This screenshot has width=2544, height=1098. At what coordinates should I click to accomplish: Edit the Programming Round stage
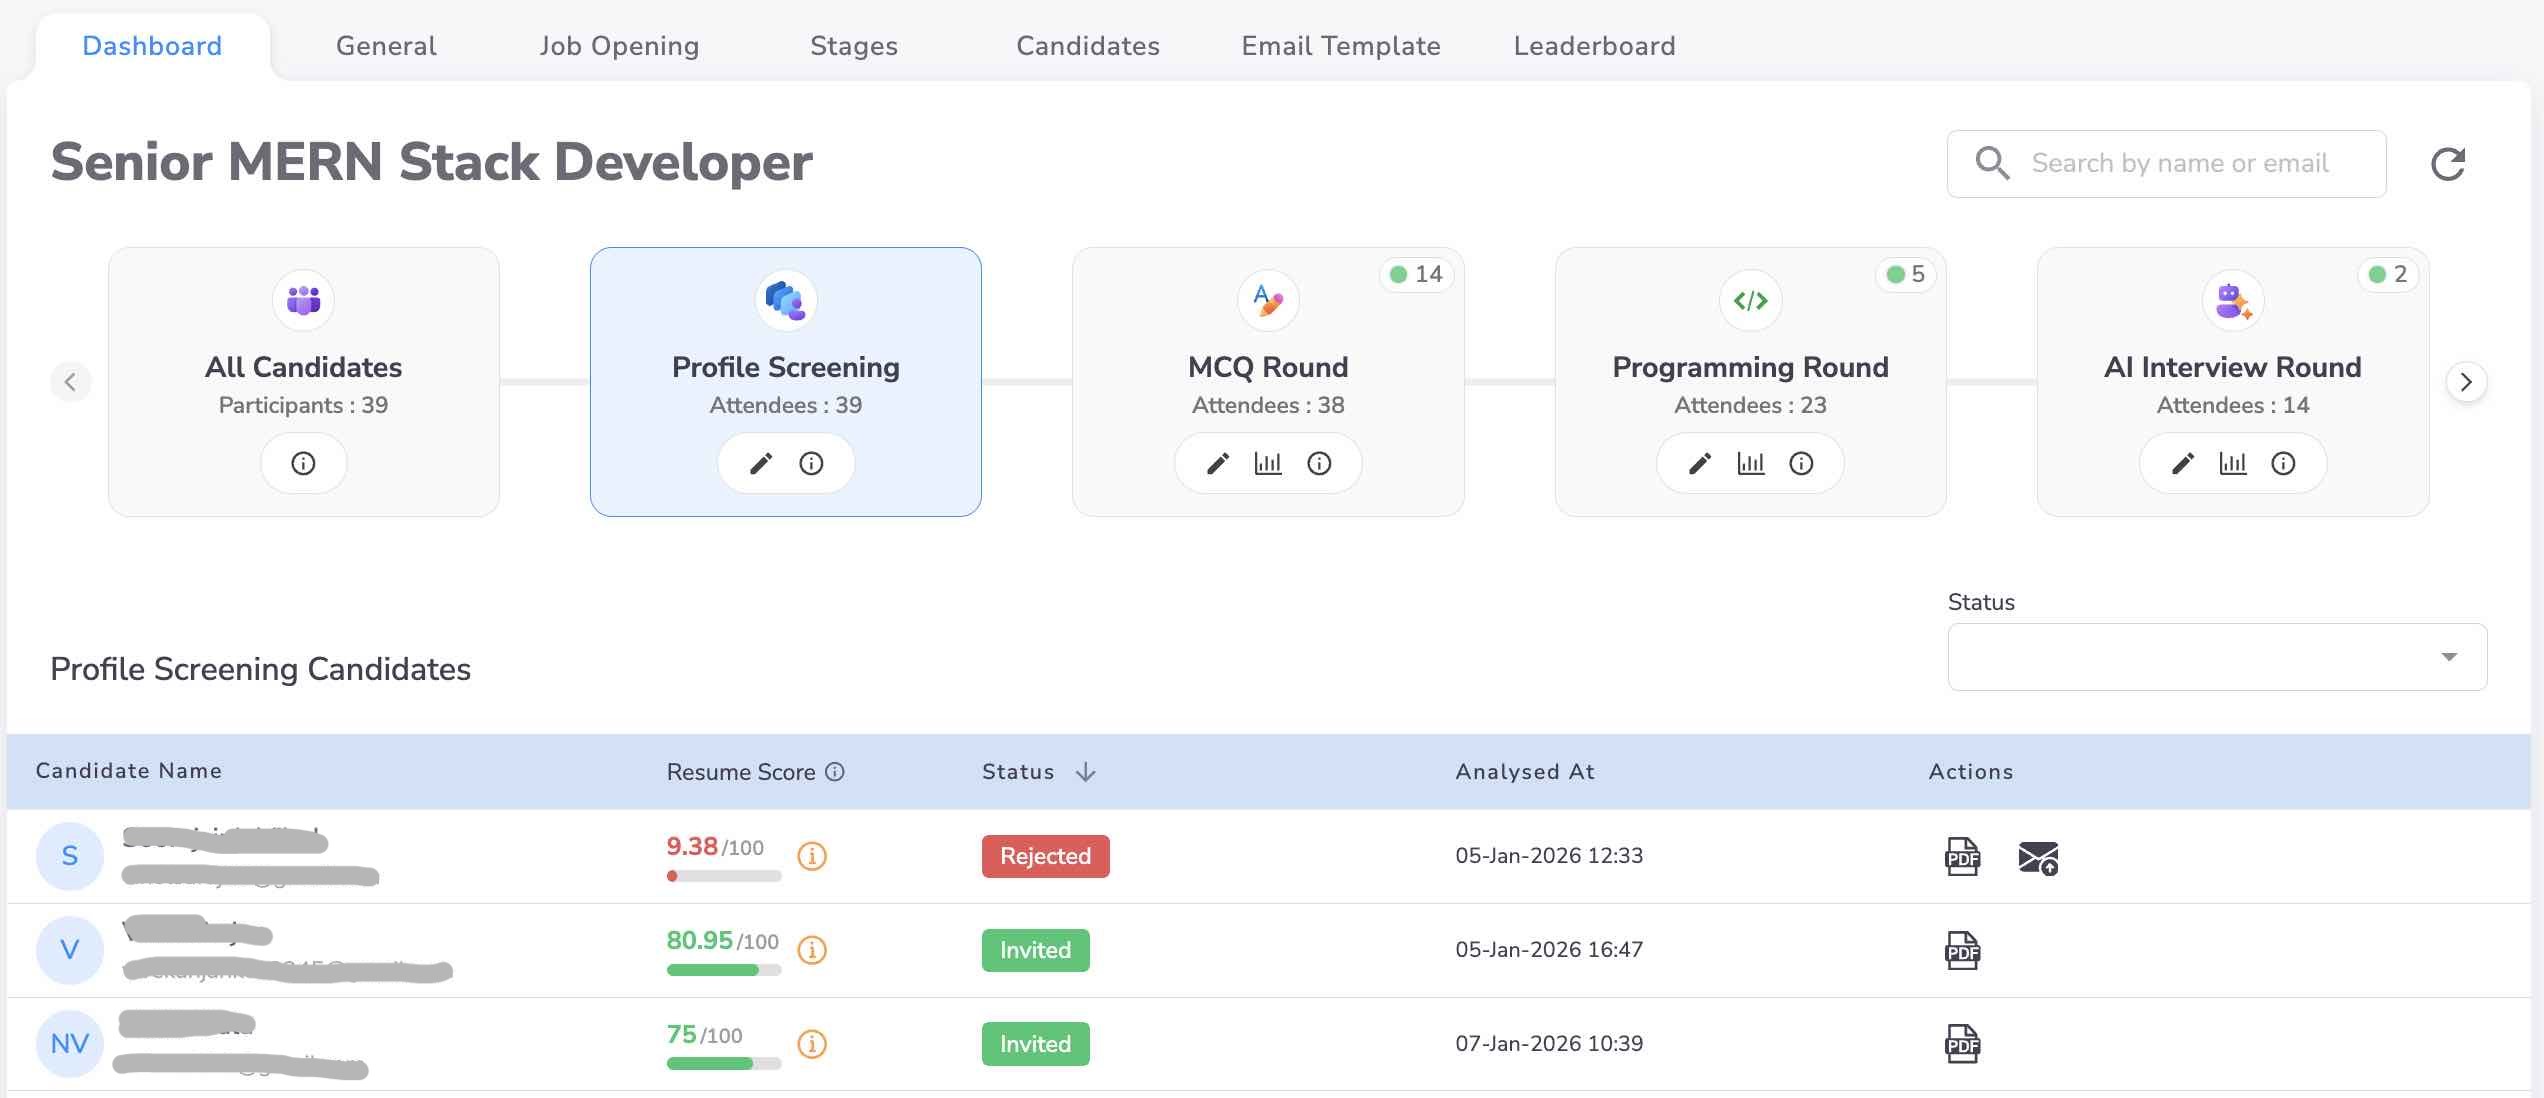pyautogui.click(x=1700, y=463)
